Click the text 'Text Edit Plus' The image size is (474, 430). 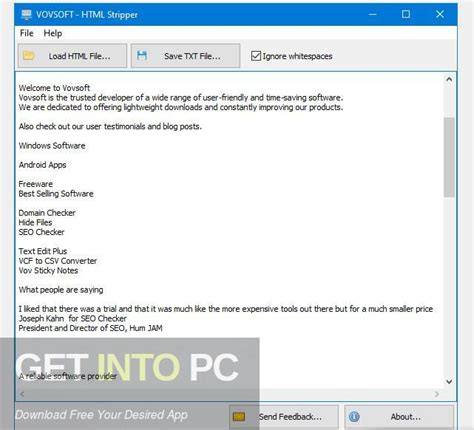[43, 251]
